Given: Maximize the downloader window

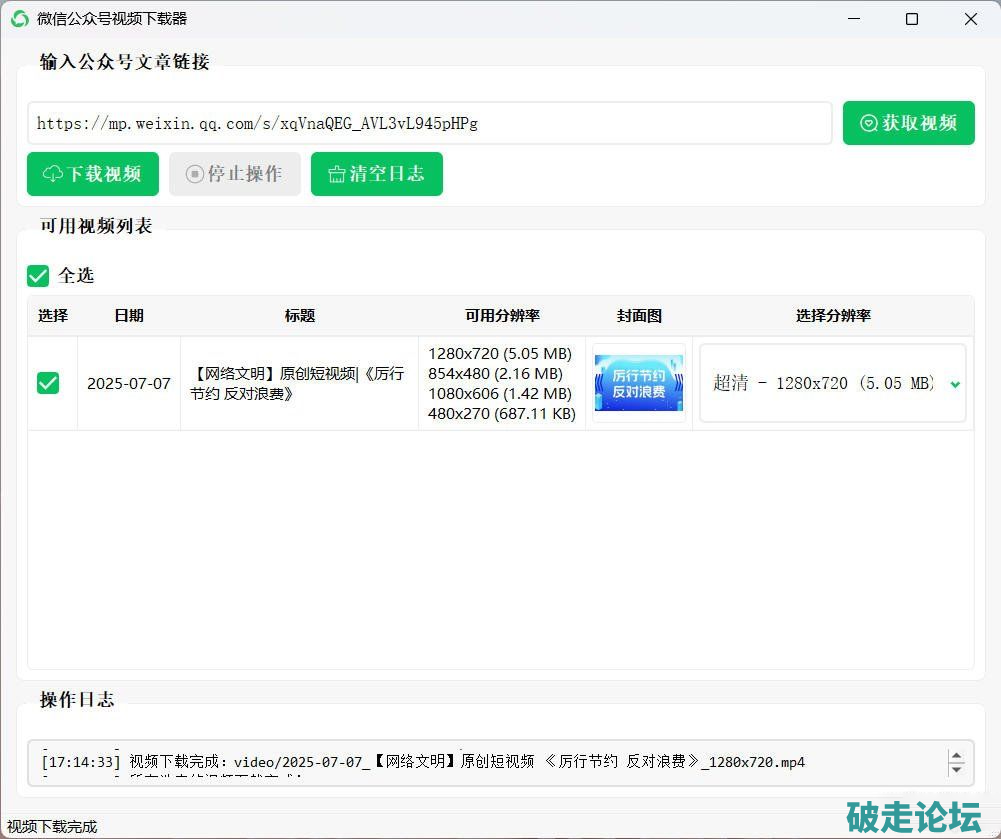Looking at the screenshot, I should point(911,19).
